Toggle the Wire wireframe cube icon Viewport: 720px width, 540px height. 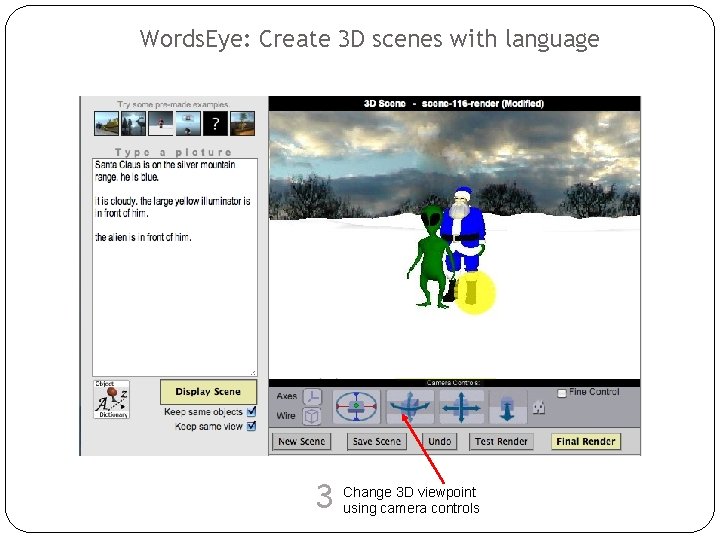[x=312, y=416]
